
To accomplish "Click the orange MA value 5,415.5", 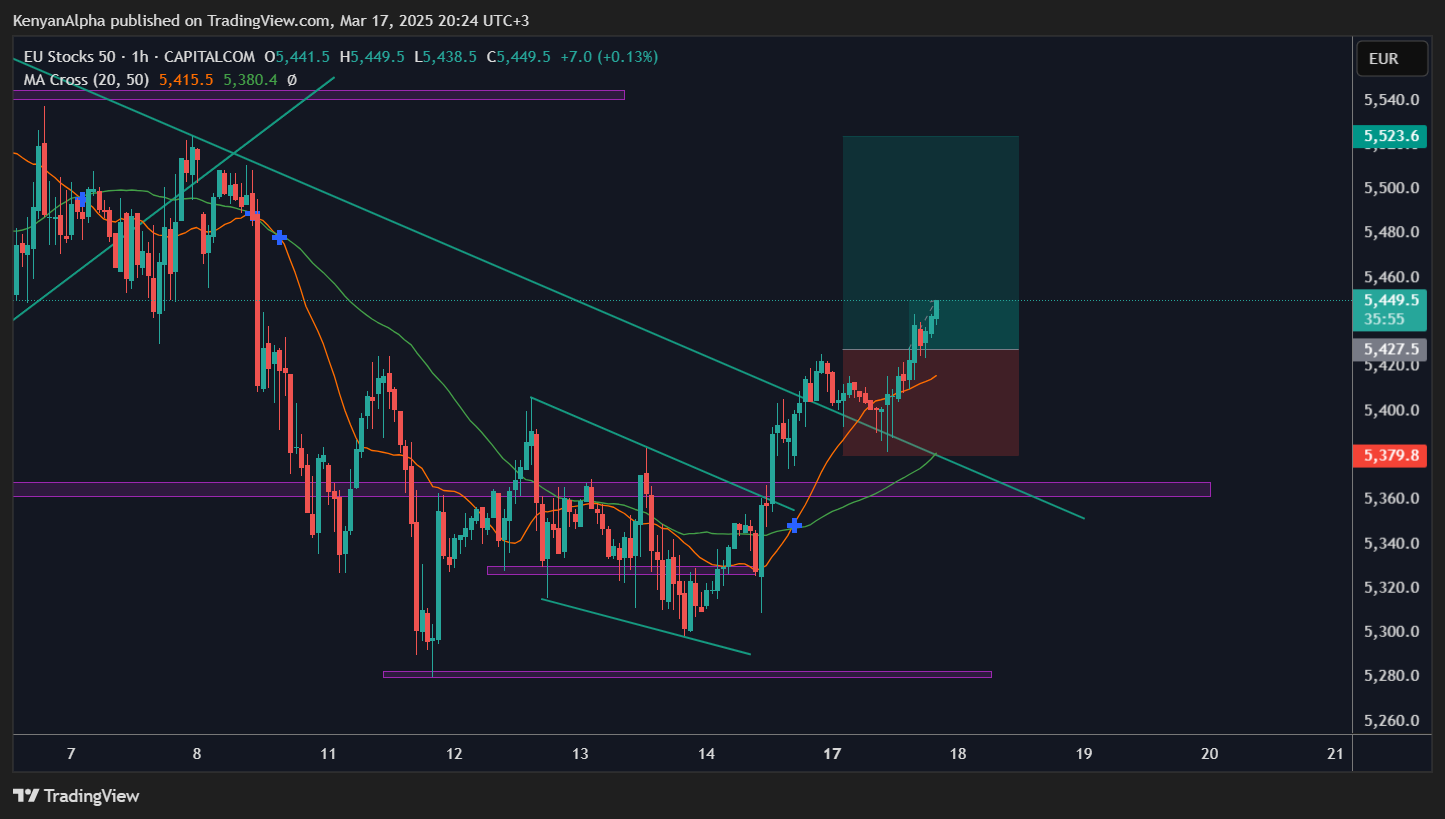I will (x=186, y=79).
